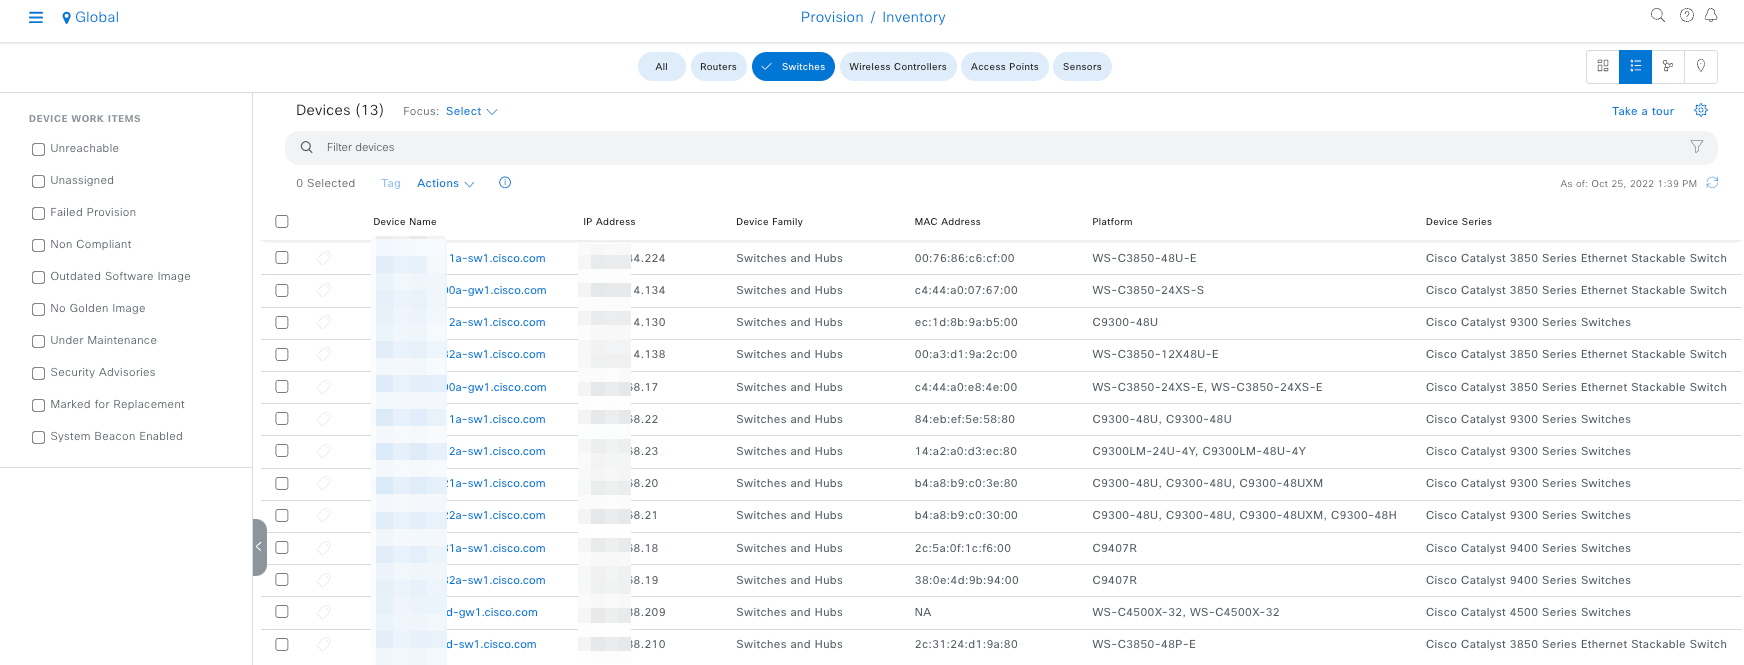
Task: Refresh the inventory table icon
Action: [1712, 183]
